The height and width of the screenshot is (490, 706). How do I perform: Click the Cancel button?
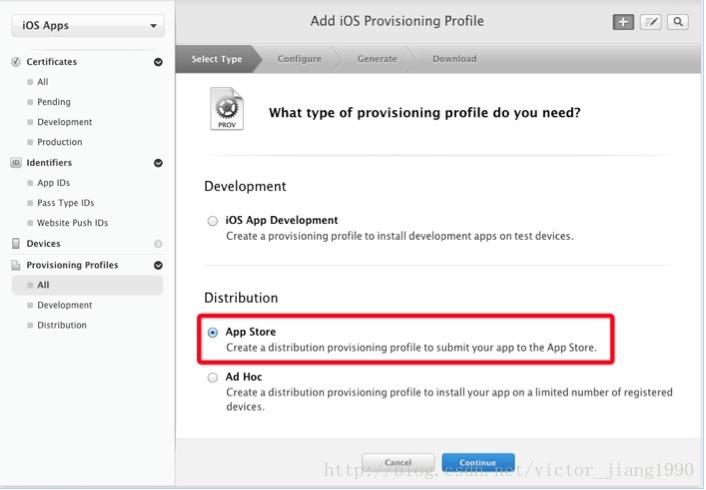click(x=398, y=463)
